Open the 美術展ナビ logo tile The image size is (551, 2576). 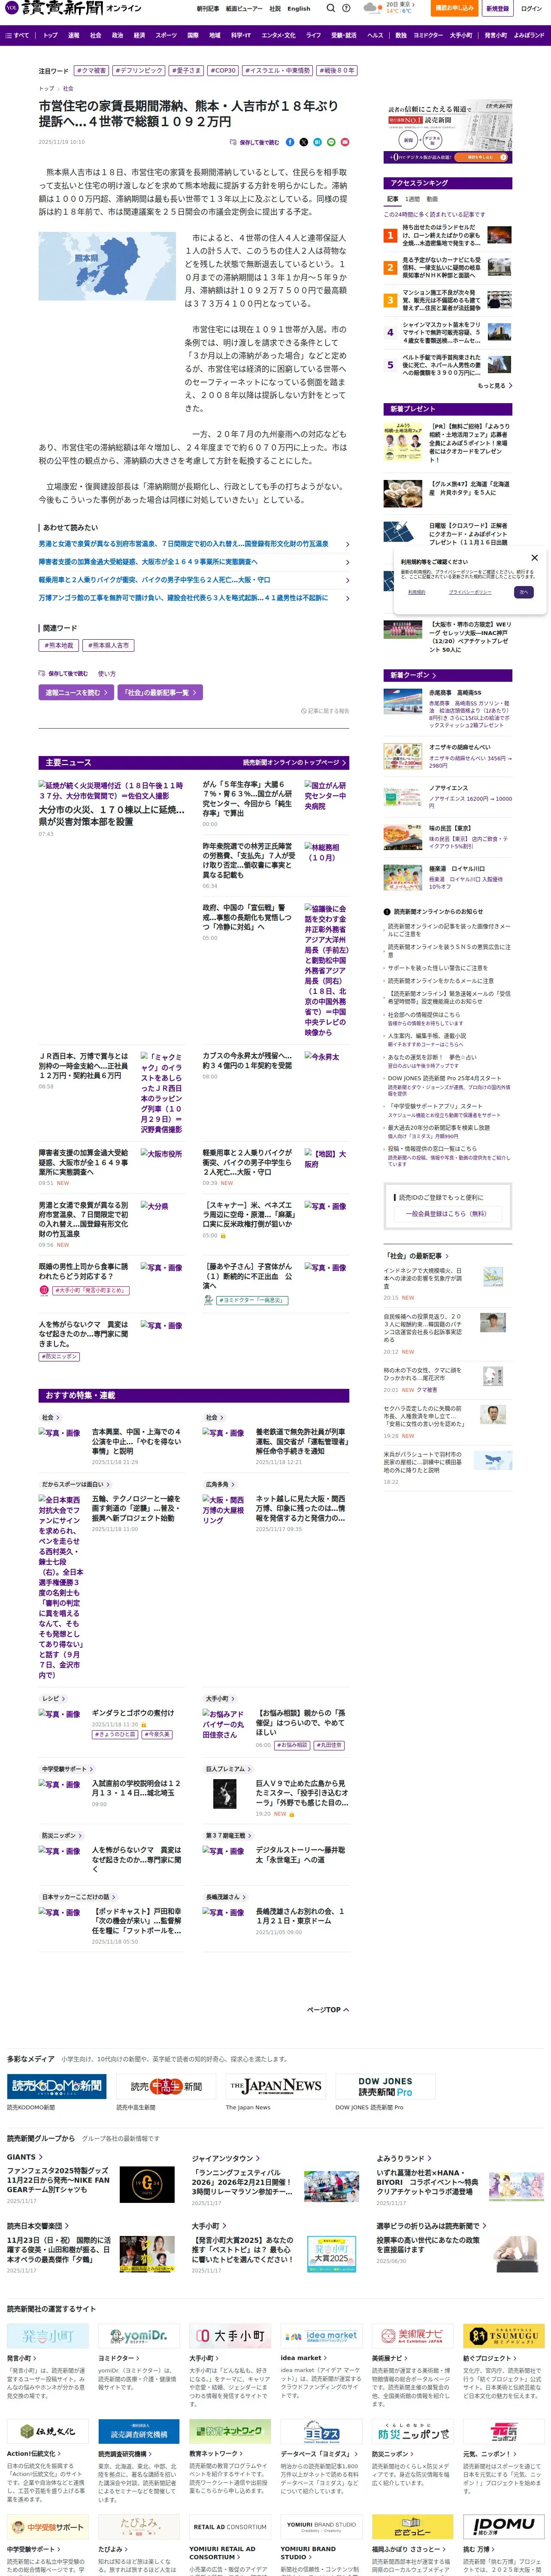(412, 2337)
